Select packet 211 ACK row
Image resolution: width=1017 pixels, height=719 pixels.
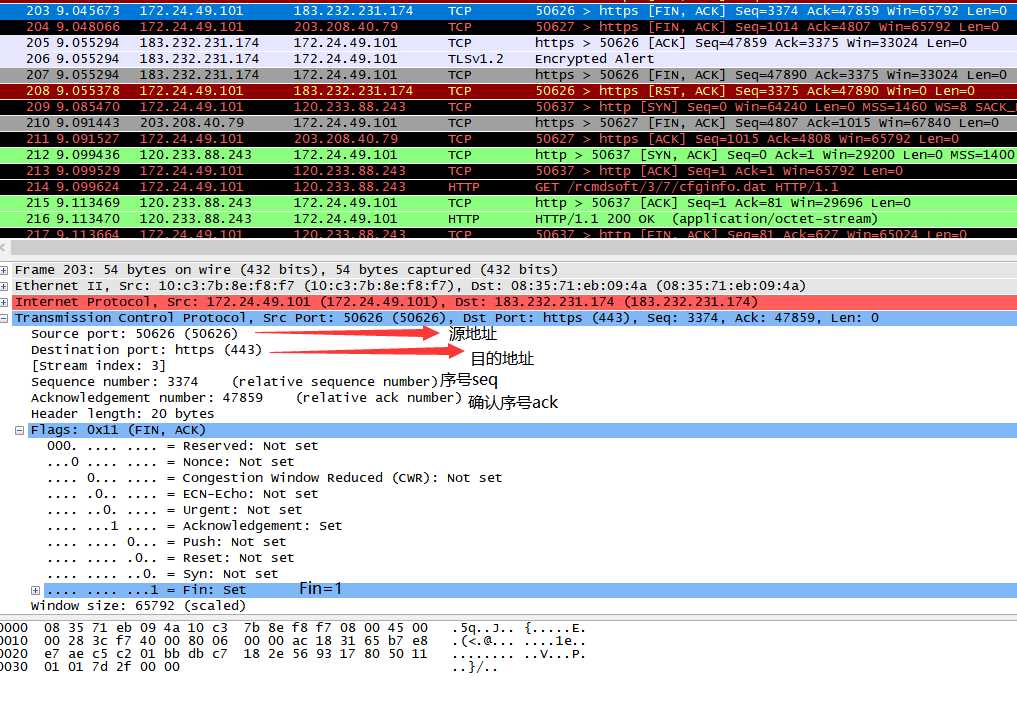tap(508, 139)
